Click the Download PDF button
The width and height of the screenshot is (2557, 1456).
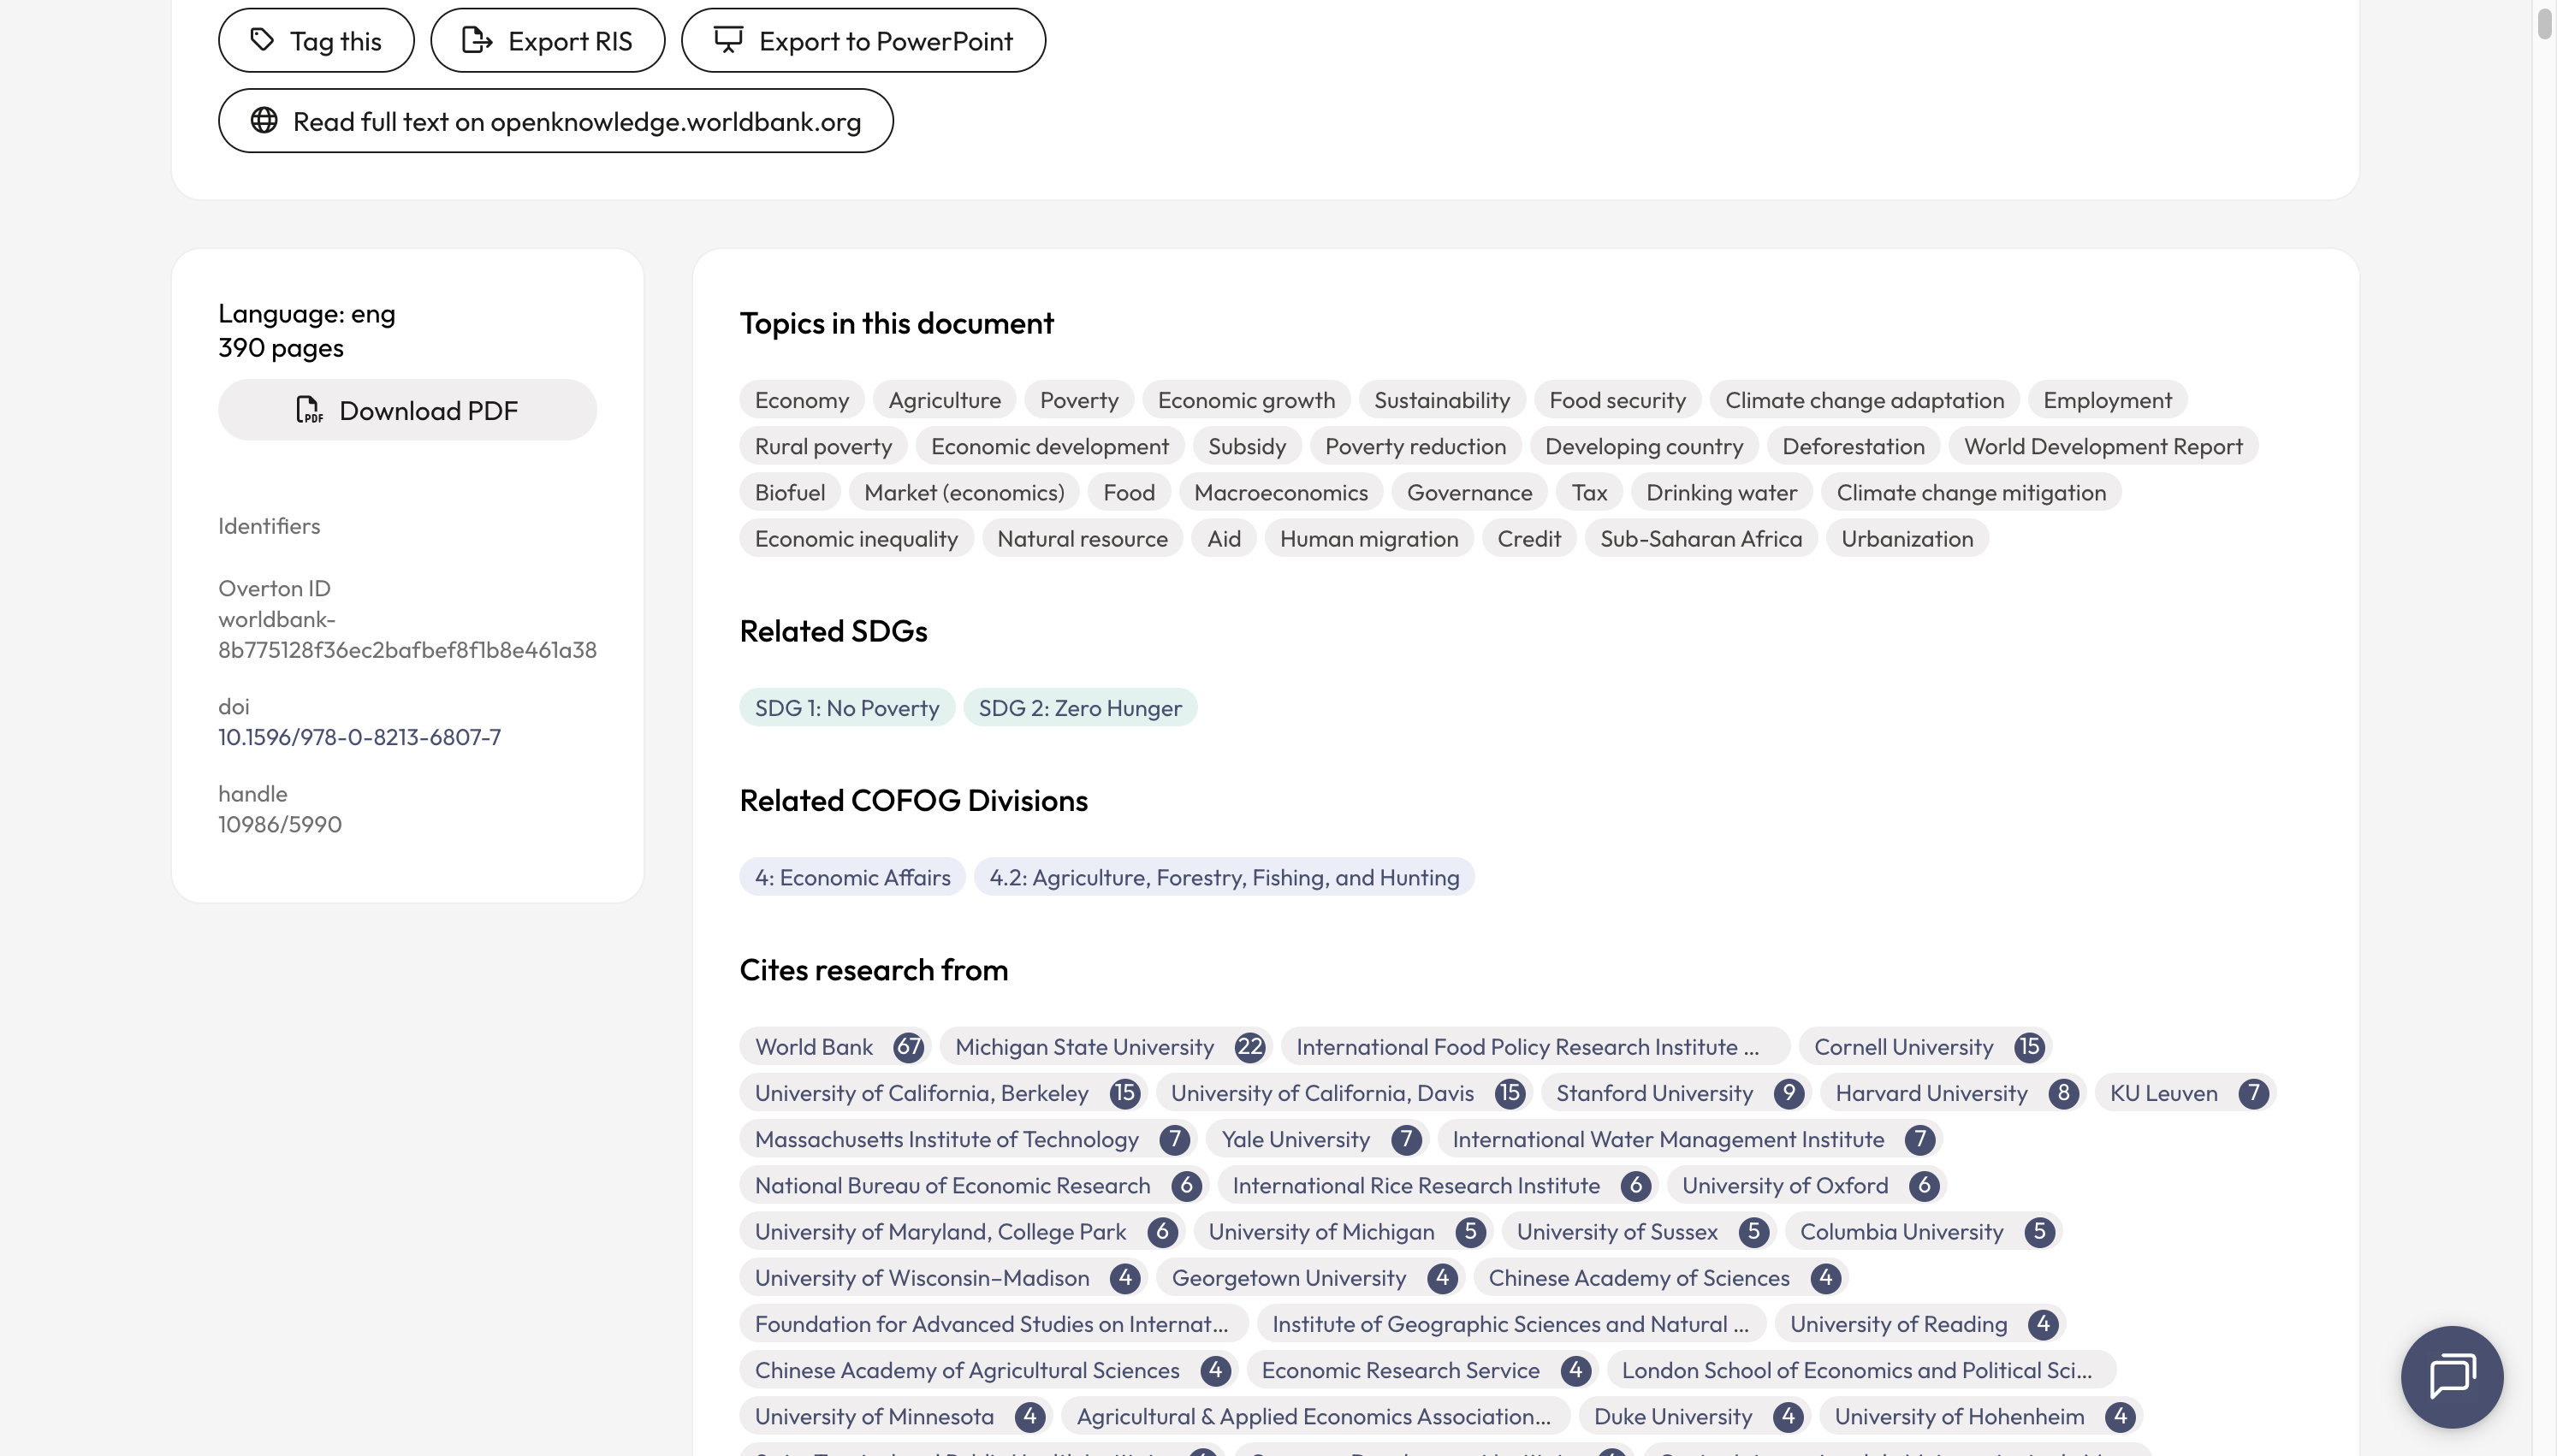407,410
